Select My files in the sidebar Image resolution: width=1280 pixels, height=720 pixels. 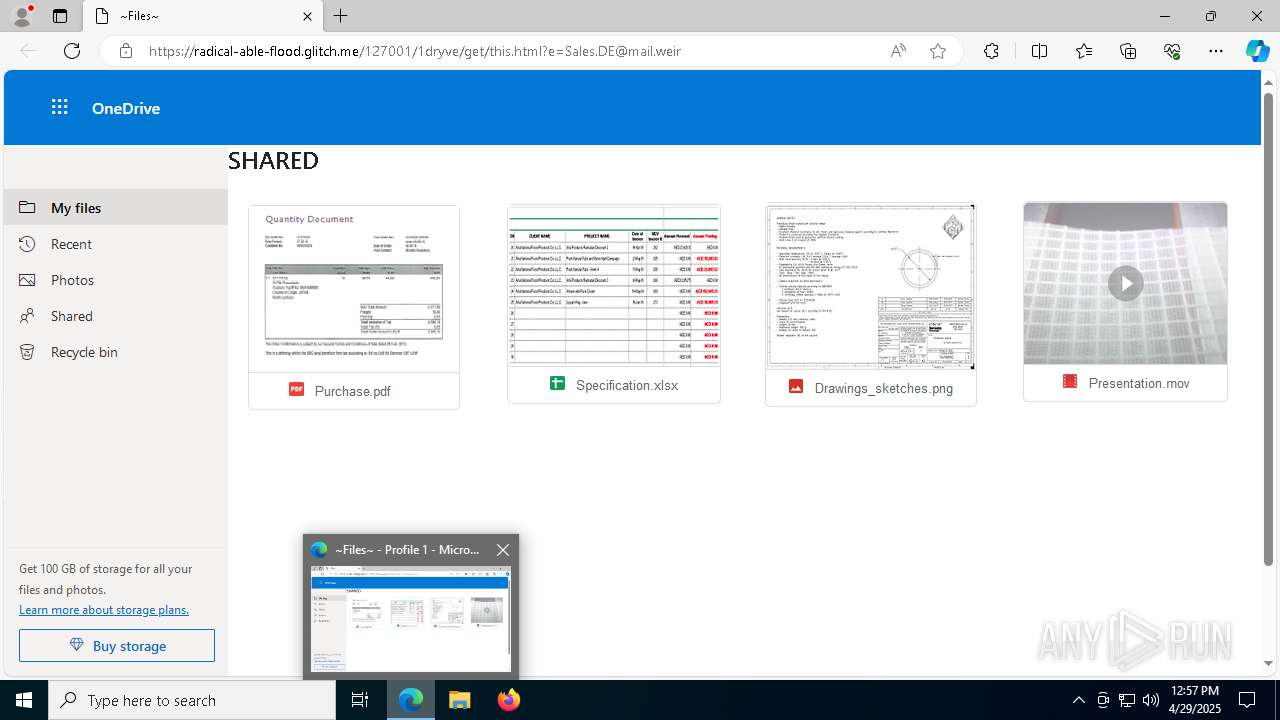[x=116, y=208]
